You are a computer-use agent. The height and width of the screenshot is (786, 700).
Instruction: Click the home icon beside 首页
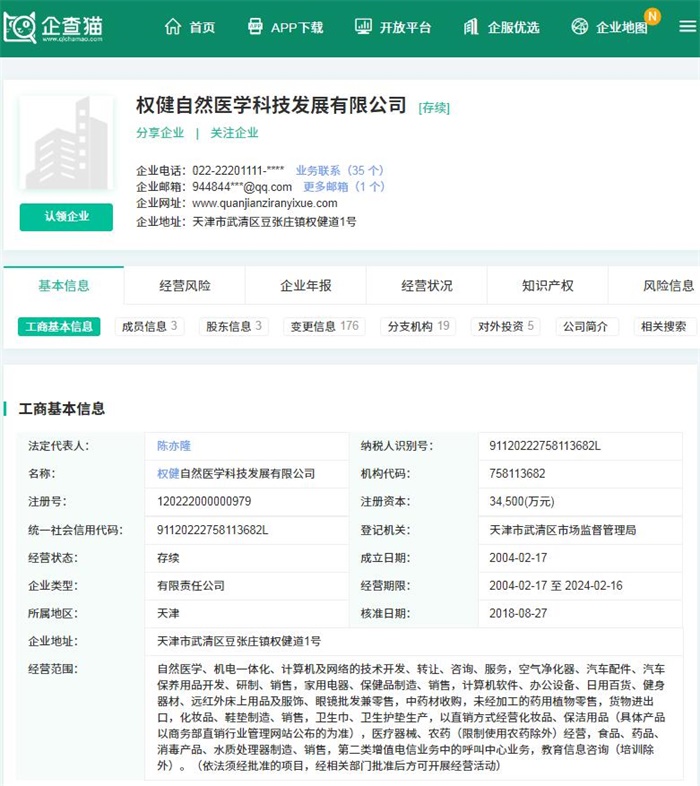(x=173, y=27)
